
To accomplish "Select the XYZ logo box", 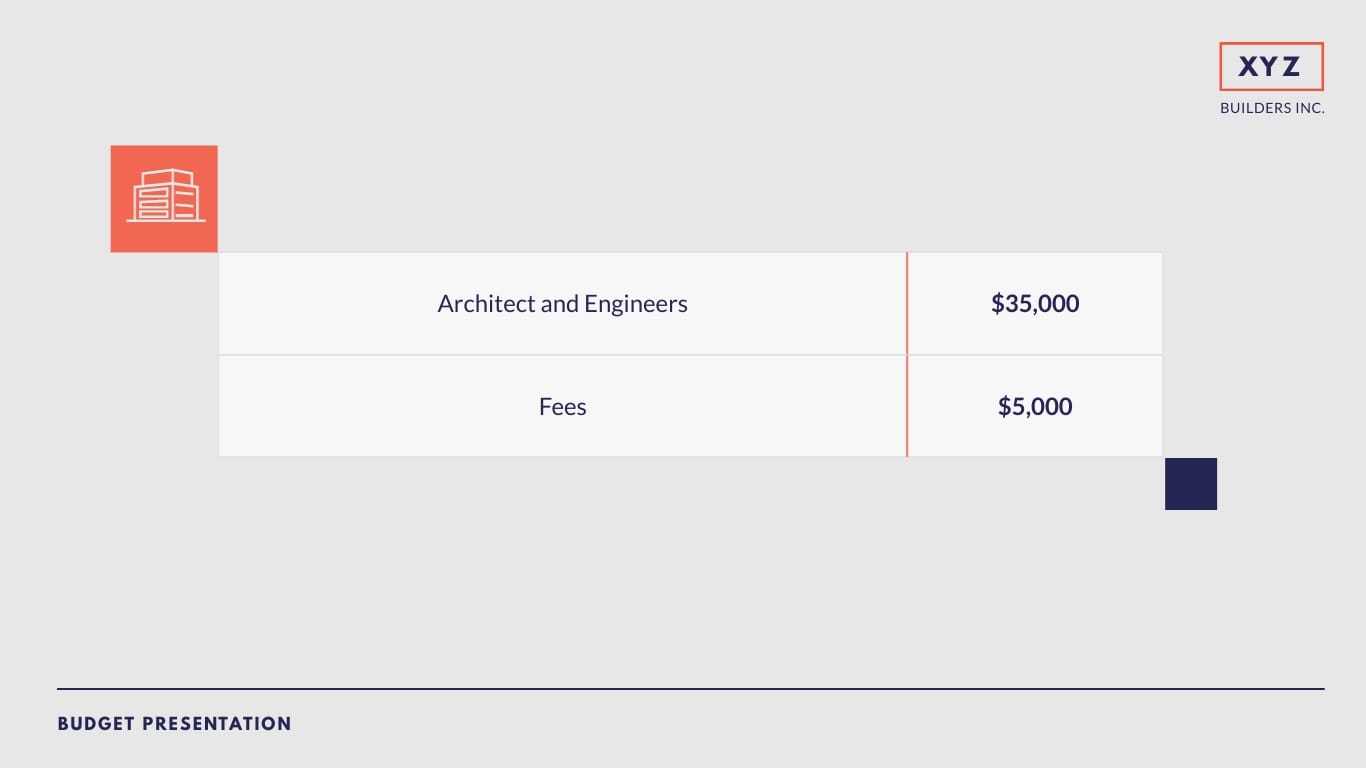I will [1271, 67].
